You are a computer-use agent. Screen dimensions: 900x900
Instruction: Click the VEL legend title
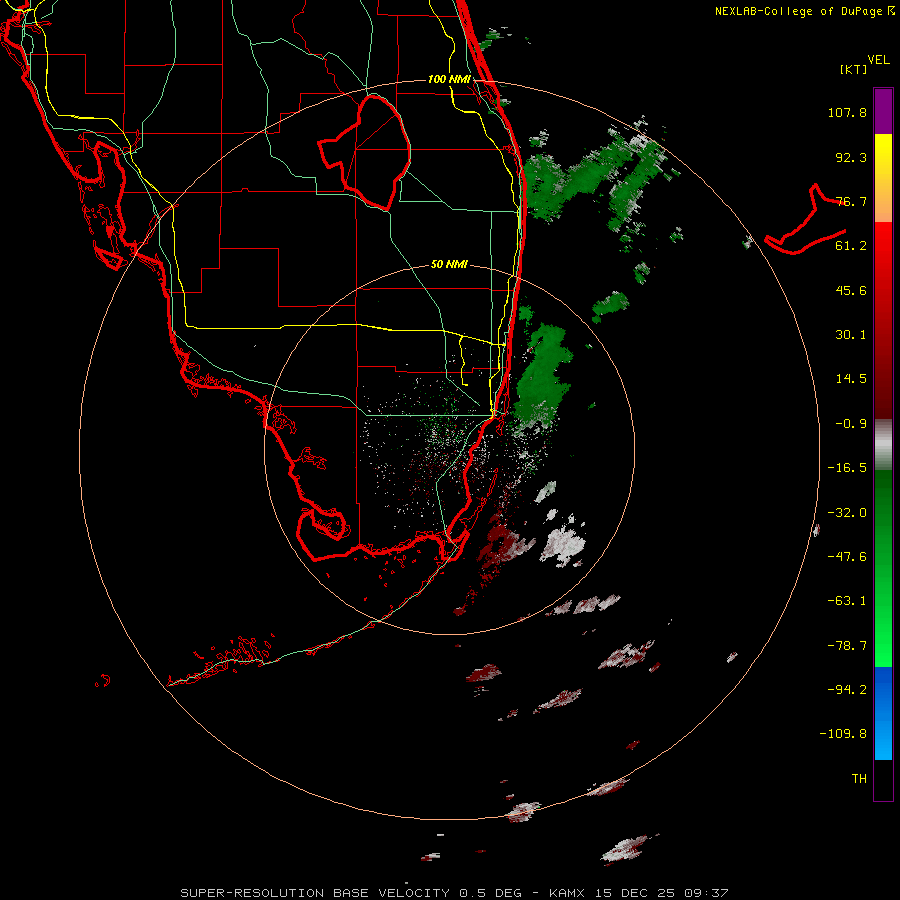point(878,60)
